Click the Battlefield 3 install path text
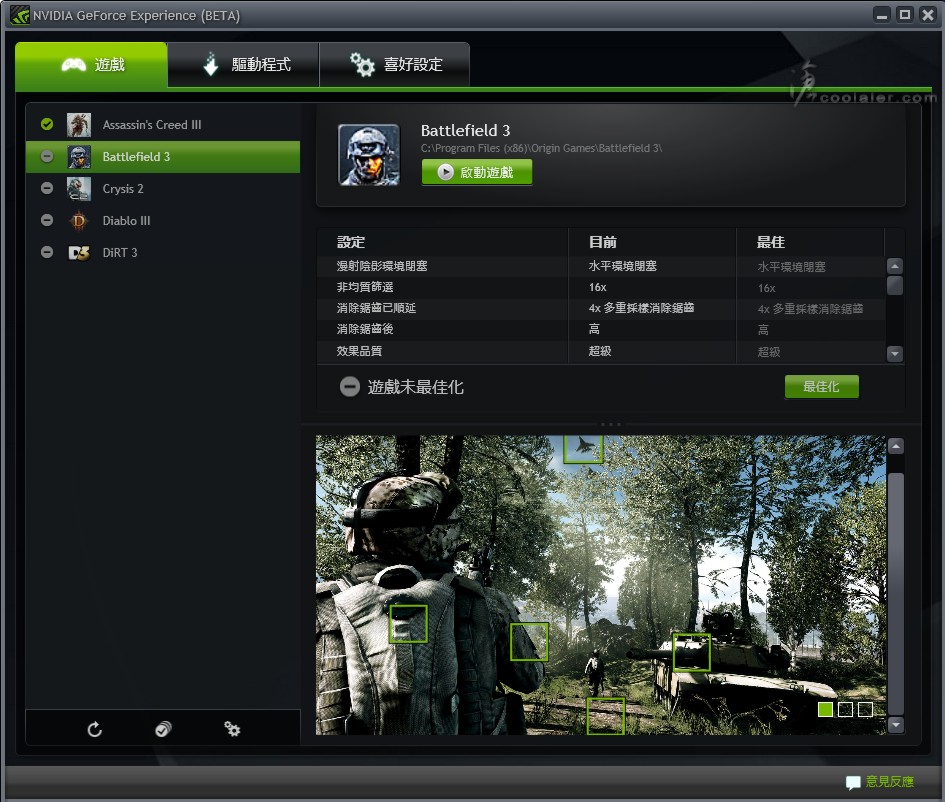Viewport: 945px width, 802px height. point(541,148)
